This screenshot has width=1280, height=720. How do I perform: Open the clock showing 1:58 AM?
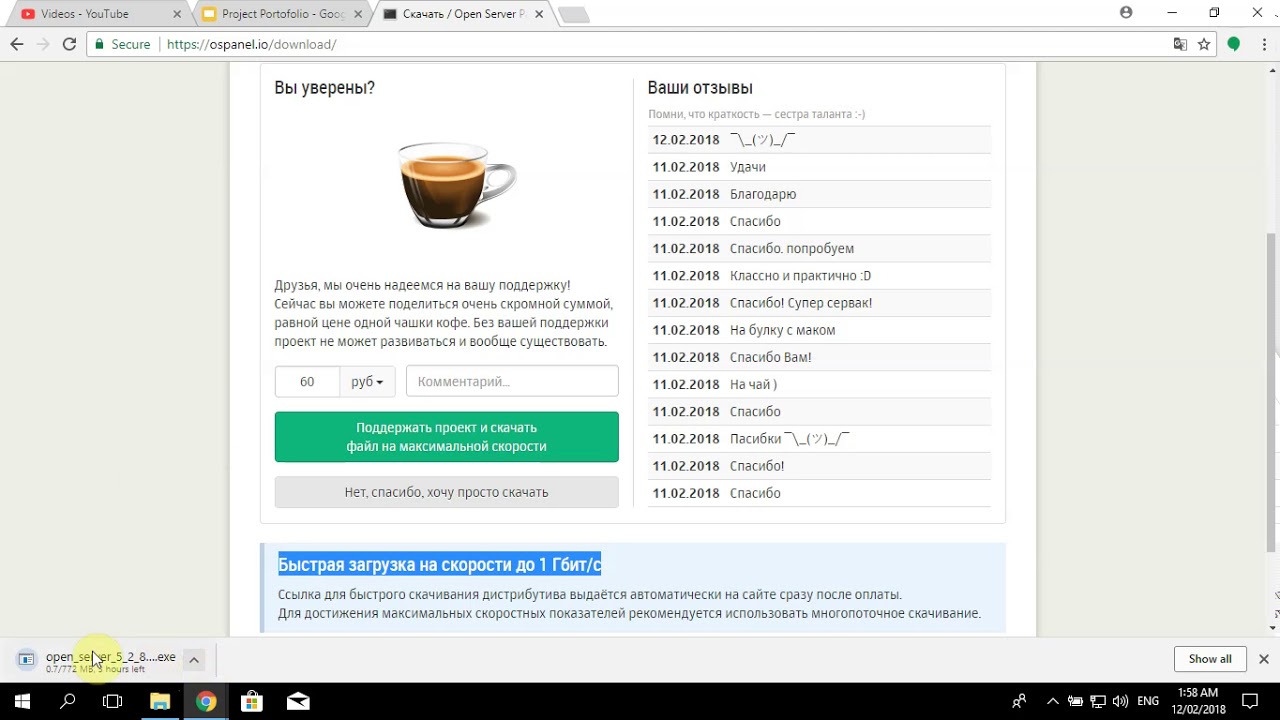pos(1200,701)
